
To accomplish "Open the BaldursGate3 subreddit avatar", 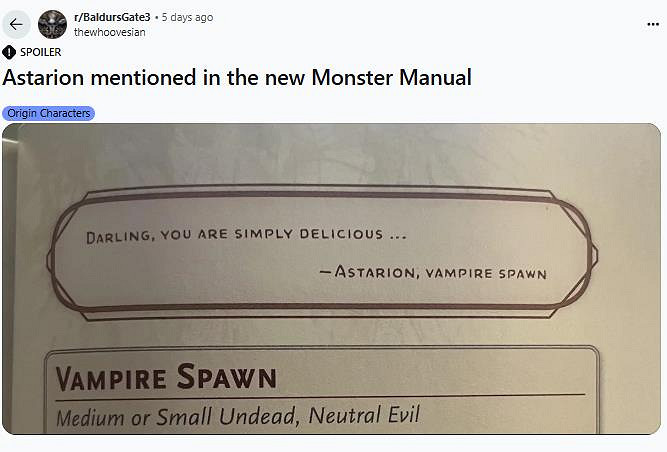I will pos(52,24).
